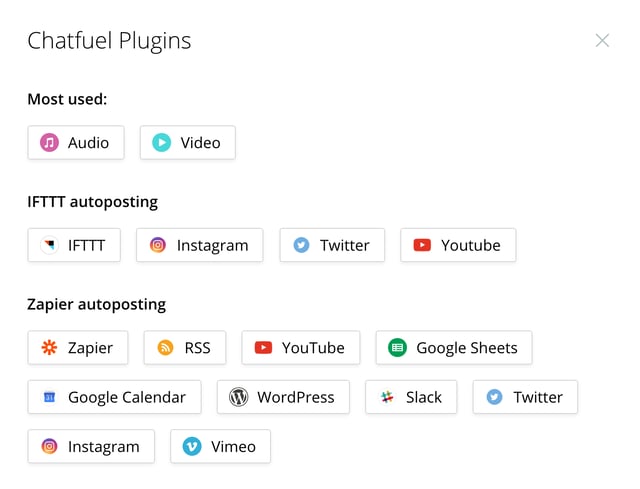
Task: Click the Instagram icon under IFTTT autoposting
Action: tap(158, 245)
